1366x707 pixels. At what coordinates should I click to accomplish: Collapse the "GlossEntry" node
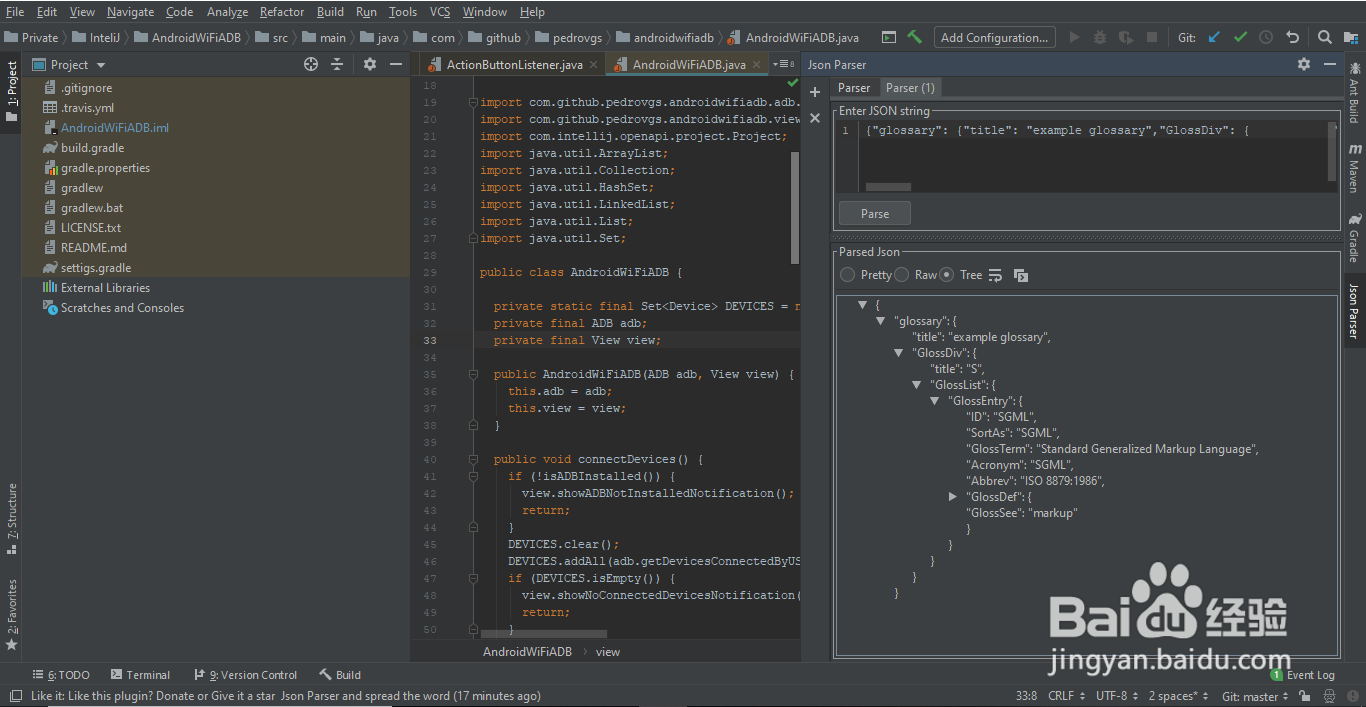(x=935, y=401)
